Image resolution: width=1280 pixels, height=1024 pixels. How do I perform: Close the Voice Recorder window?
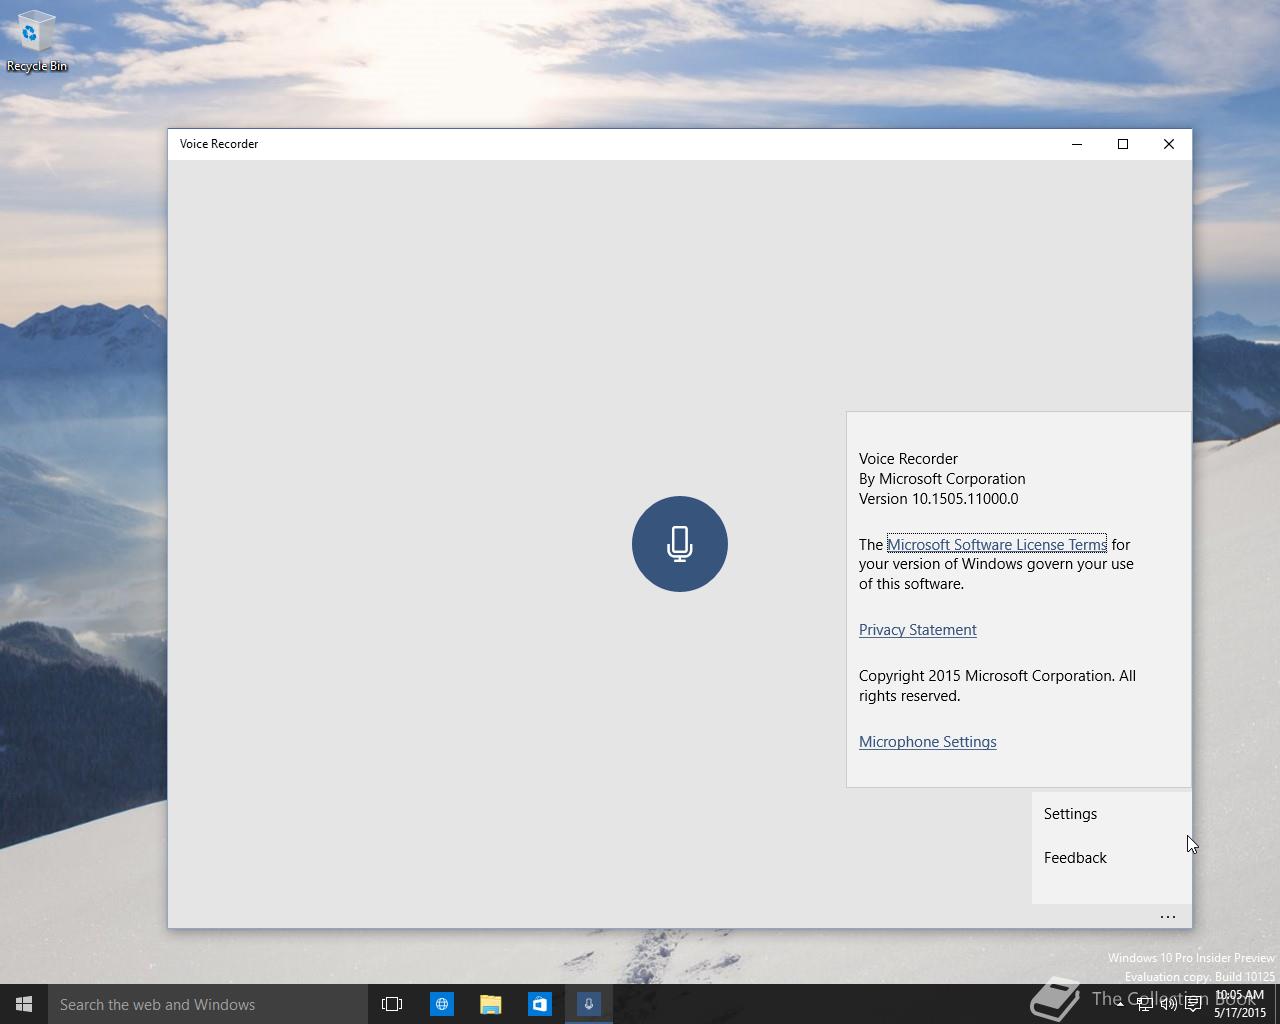click(x=1169, y=144)
